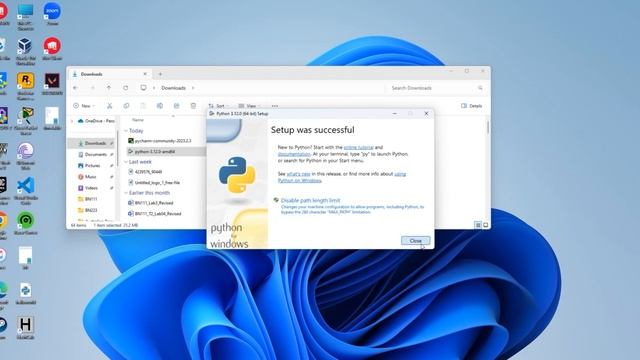Click the Rename icon in Explorer toolbar
The image size is (640, 360).
160,106
